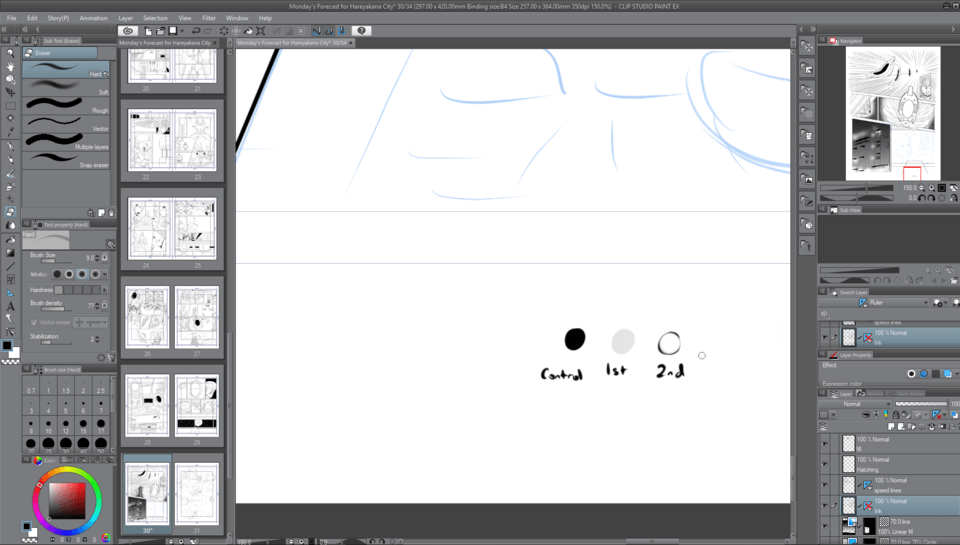
Task: Expand the Hardness options arrow
Action: pyautogui.click(x=105, y=290)
